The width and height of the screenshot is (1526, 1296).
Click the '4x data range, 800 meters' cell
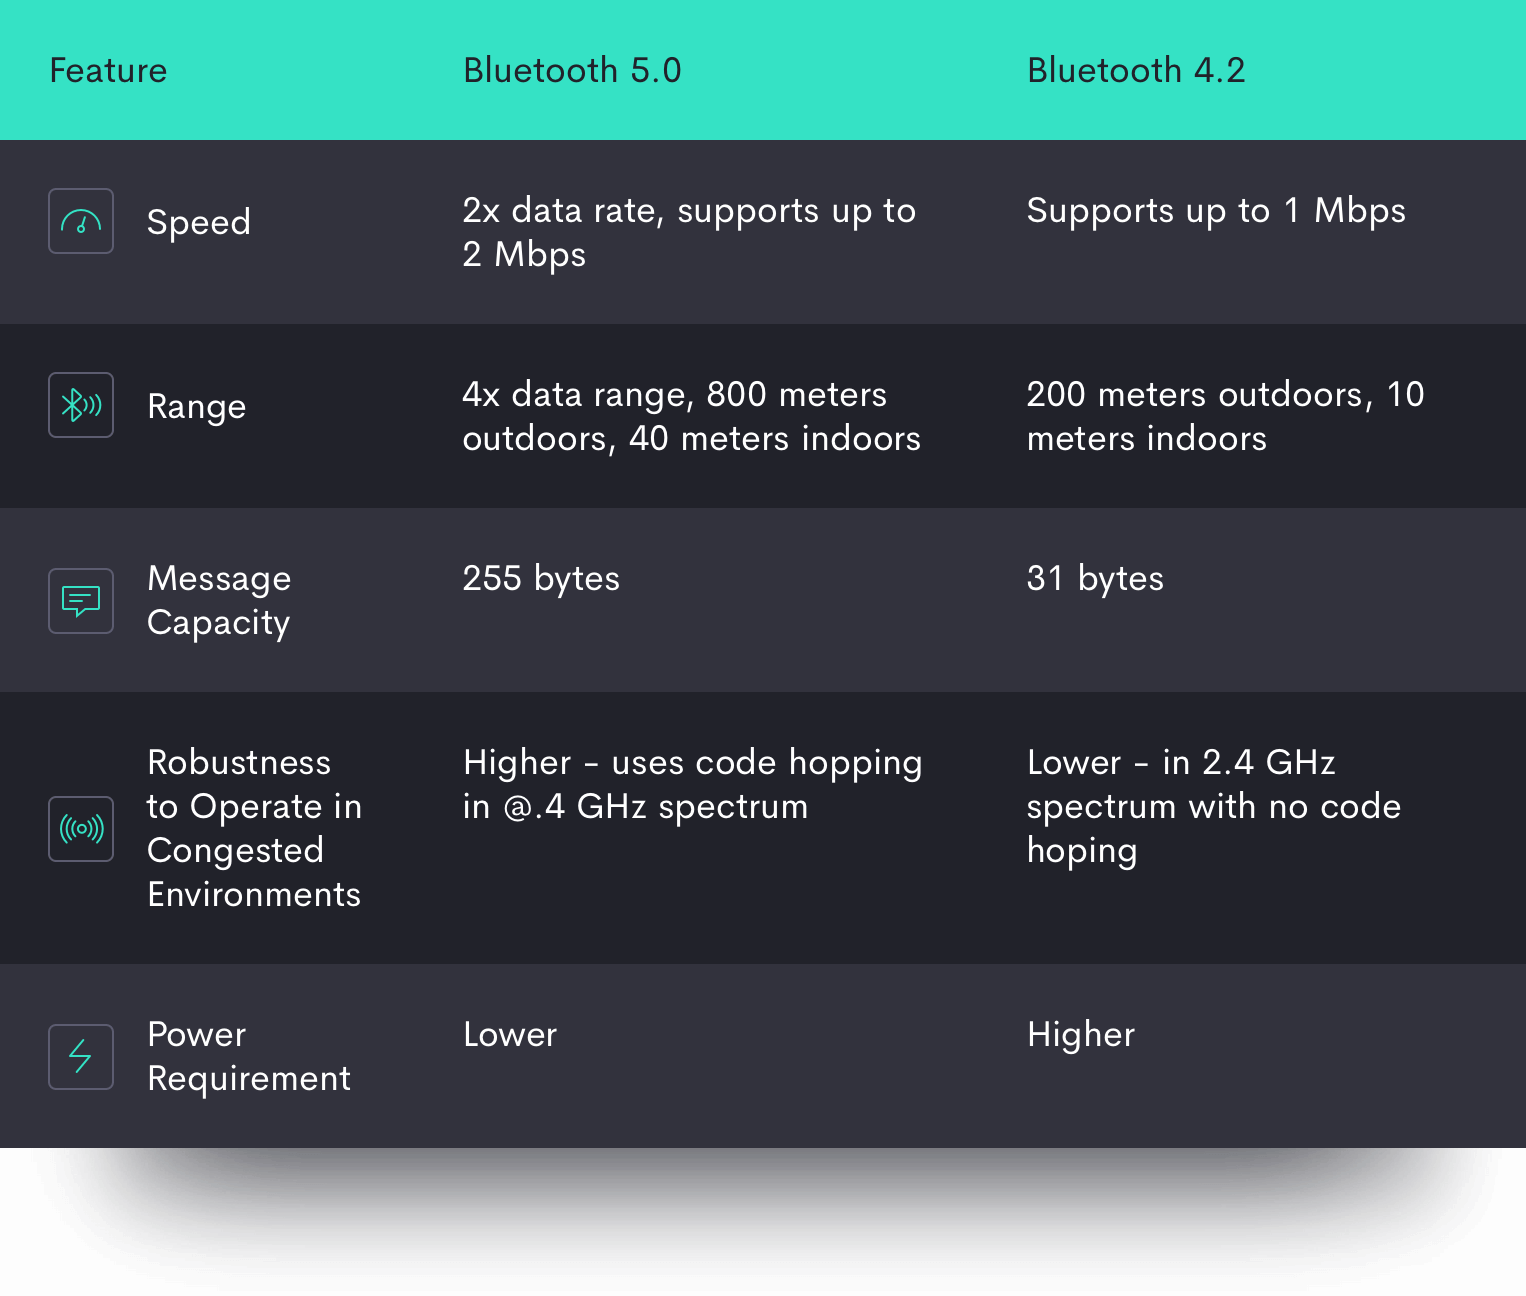[x=691, y=416]
